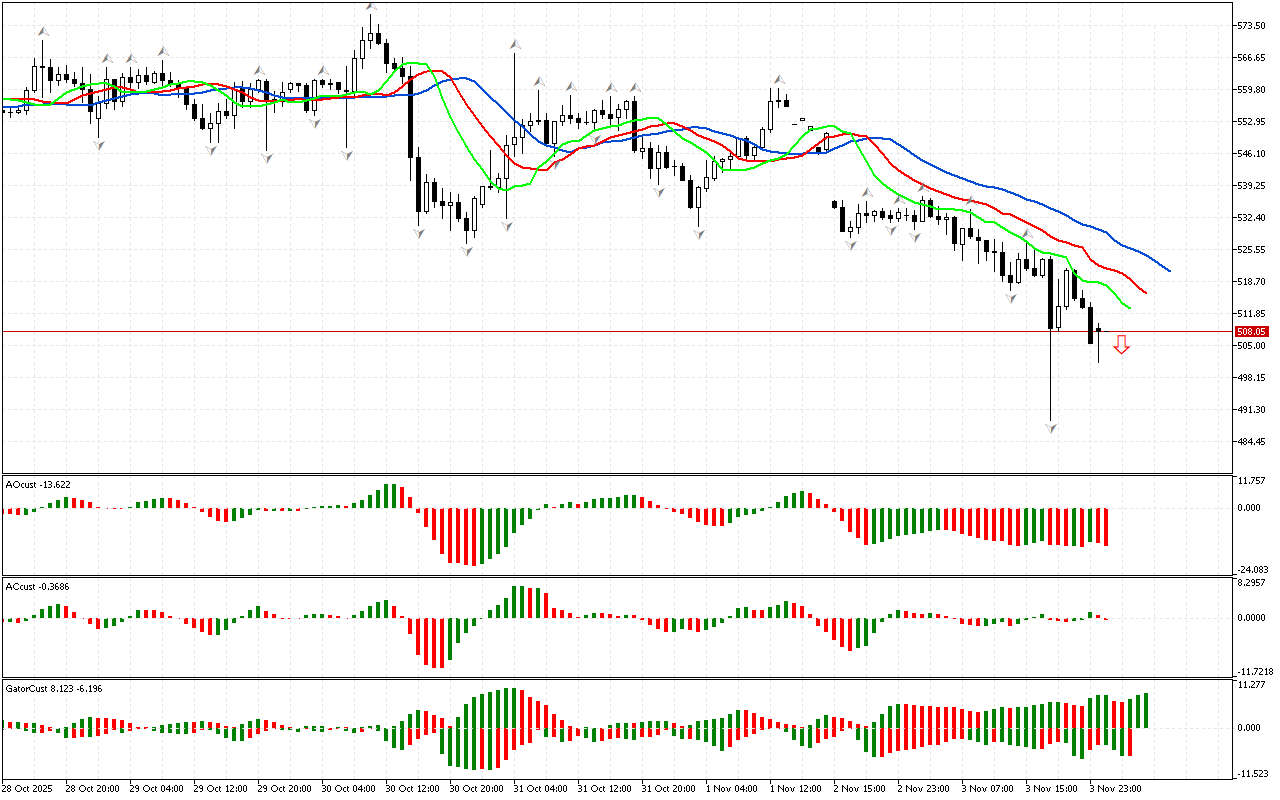Click the rightmost green GatorCust histogram bar
Image resolution: width=1280 pixels, height=800 pixels.
coord(1144,711)
